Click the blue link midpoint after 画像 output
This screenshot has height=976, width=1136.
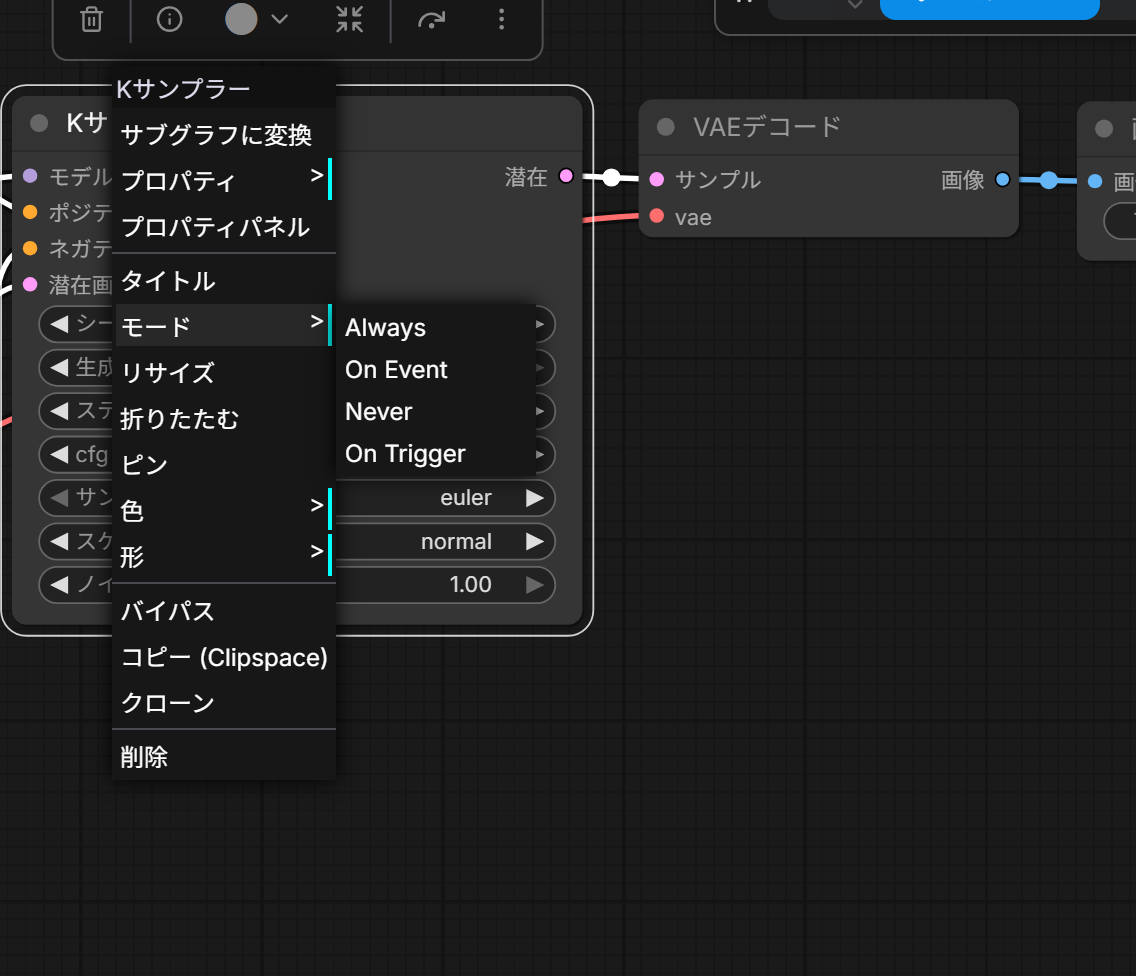[1048, 180]
